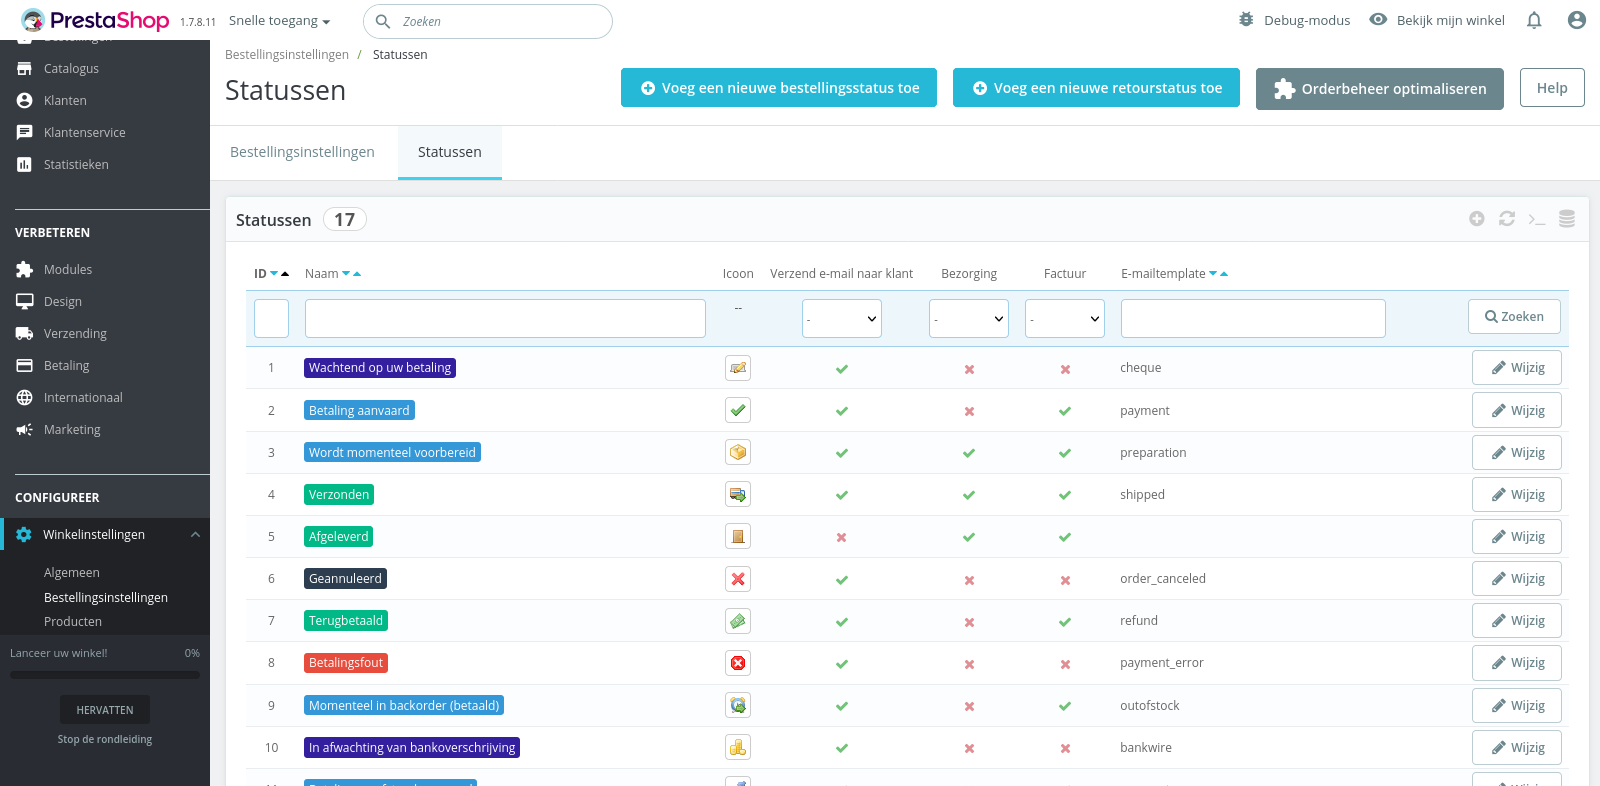Open the Help button
The image size is (1600, 786).
[x=1552, y=88]
